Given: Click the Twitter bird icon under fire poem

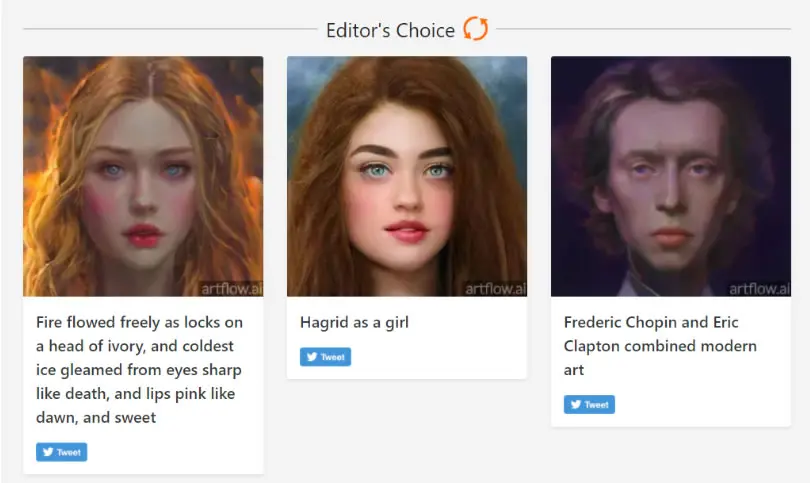Looking at the screenshot, I should tap(48, 451).
